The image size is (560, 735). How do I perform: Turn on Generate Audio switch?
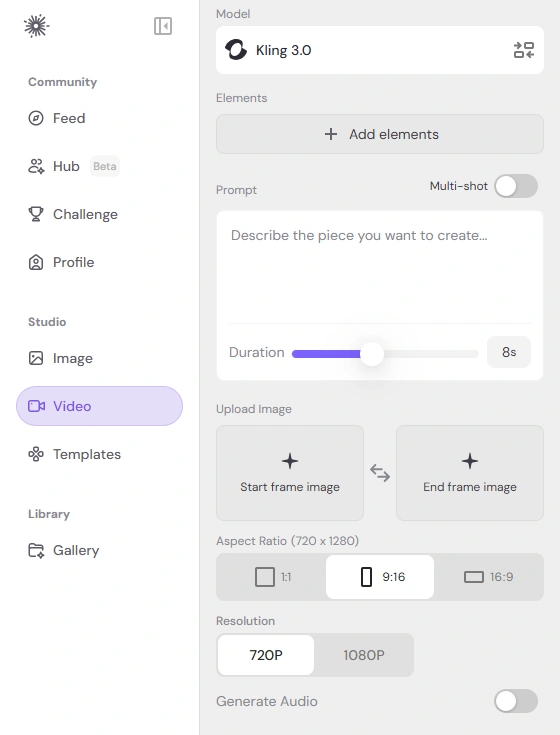(x=516, y=701)
